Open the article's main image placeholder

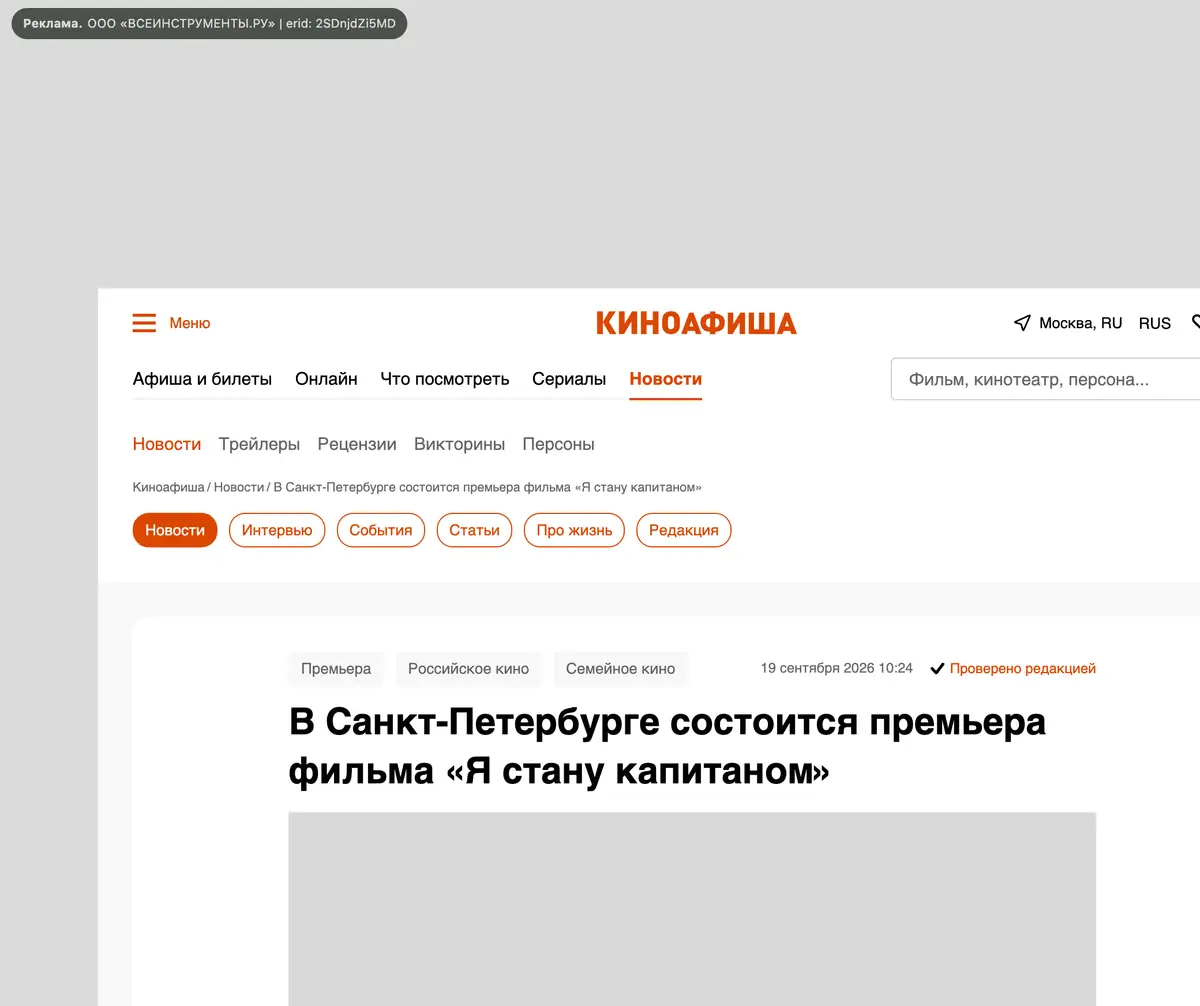click(692, 908)
